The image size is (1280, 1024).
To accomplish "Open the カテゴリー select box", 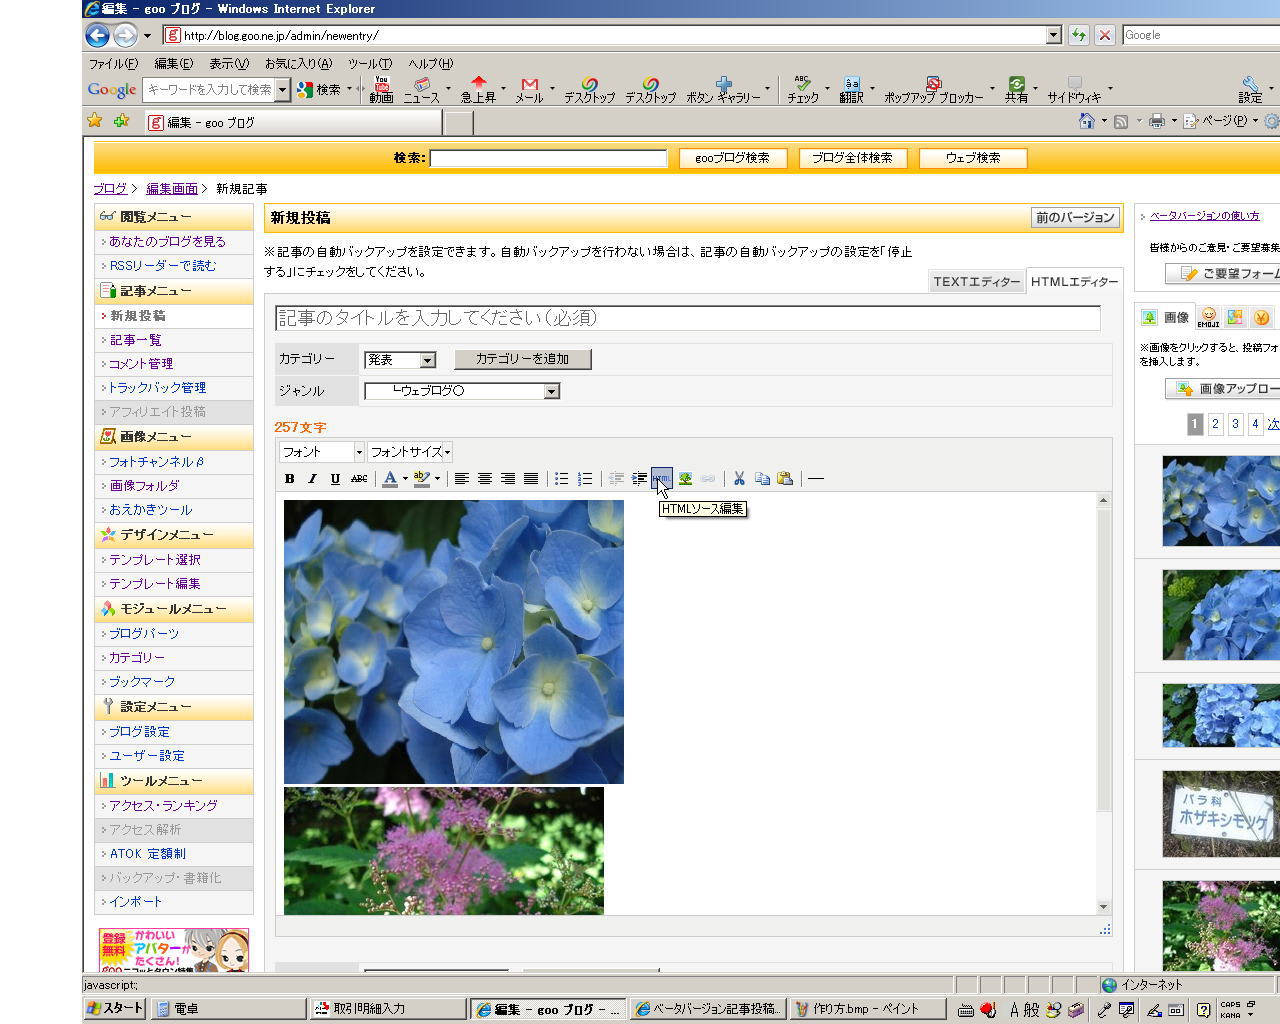I will pos(399,360).
